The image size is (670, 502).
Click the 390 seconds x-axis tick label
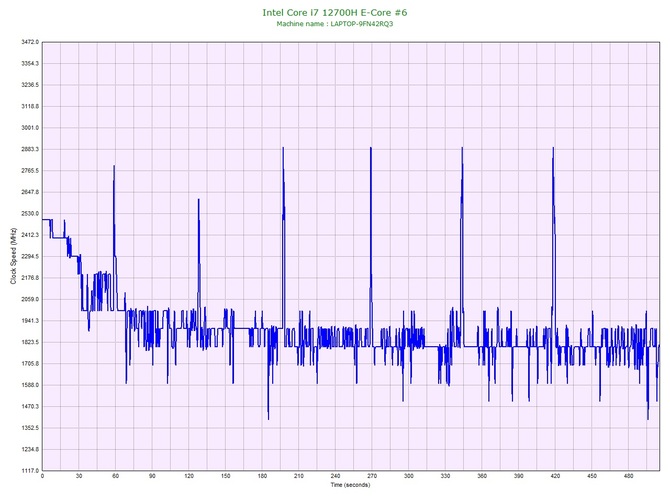click(519, 476)
